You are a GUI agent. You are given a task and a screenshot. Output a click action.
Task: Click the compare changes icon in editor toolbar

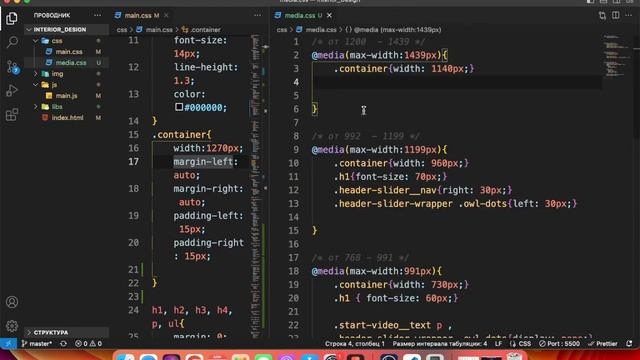602,16
